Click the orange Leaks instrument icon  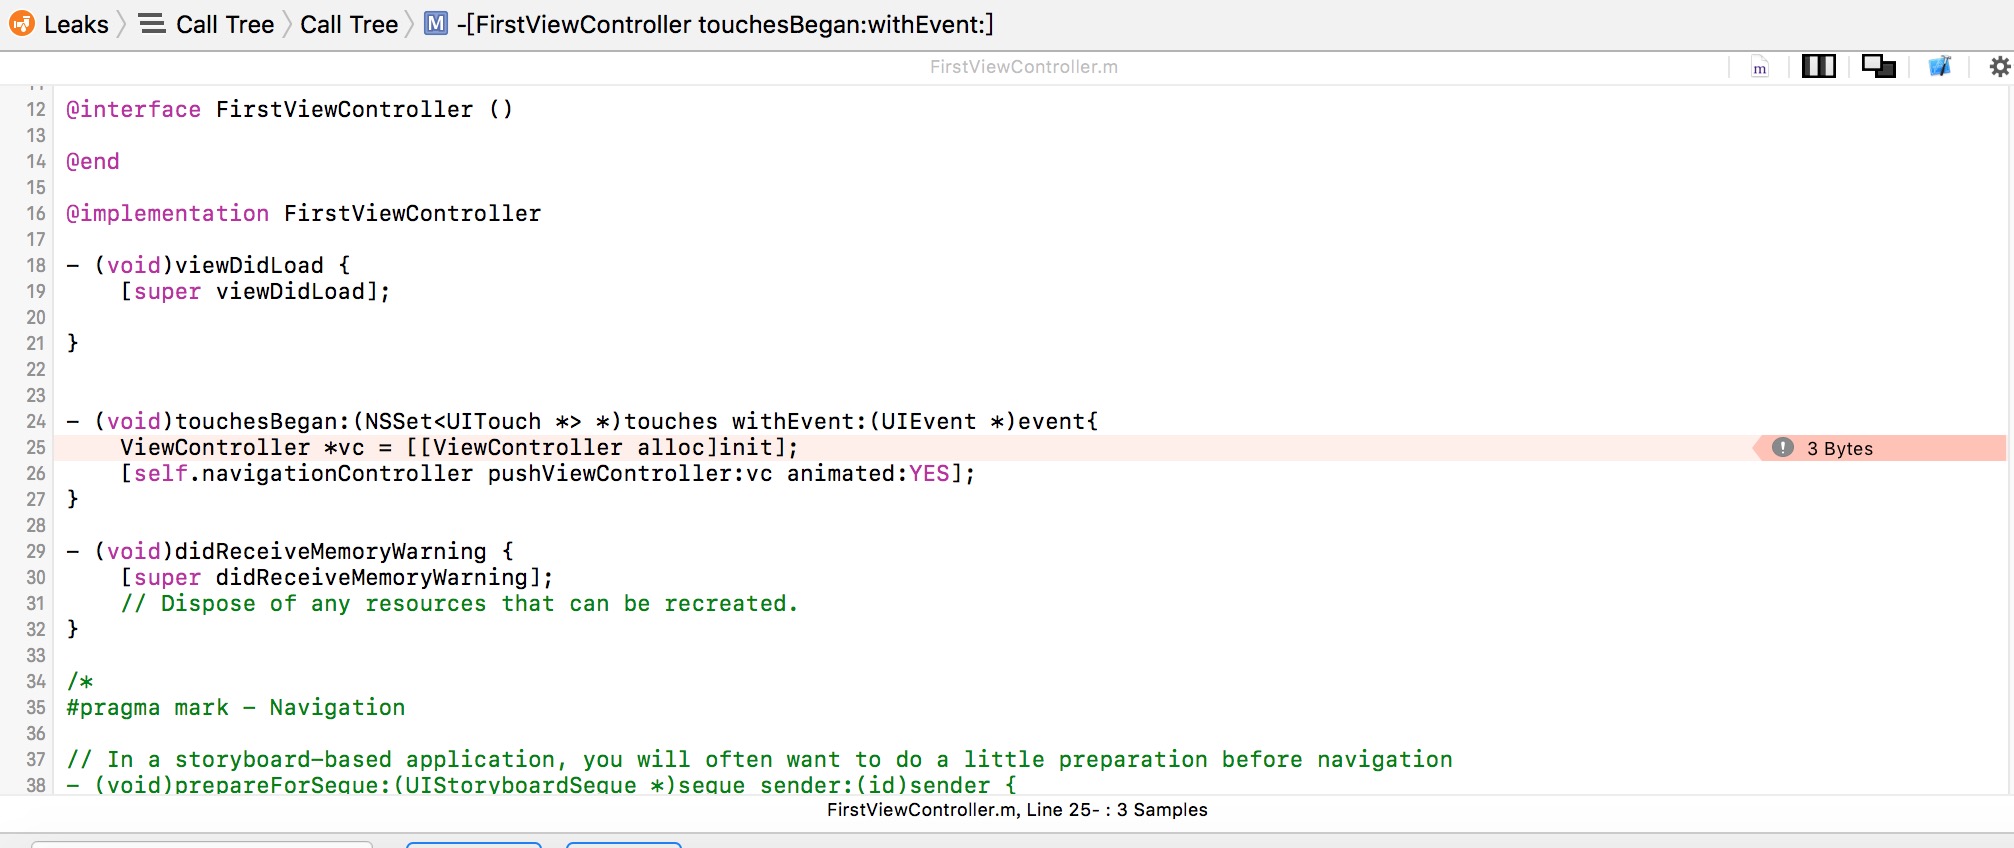22,24
